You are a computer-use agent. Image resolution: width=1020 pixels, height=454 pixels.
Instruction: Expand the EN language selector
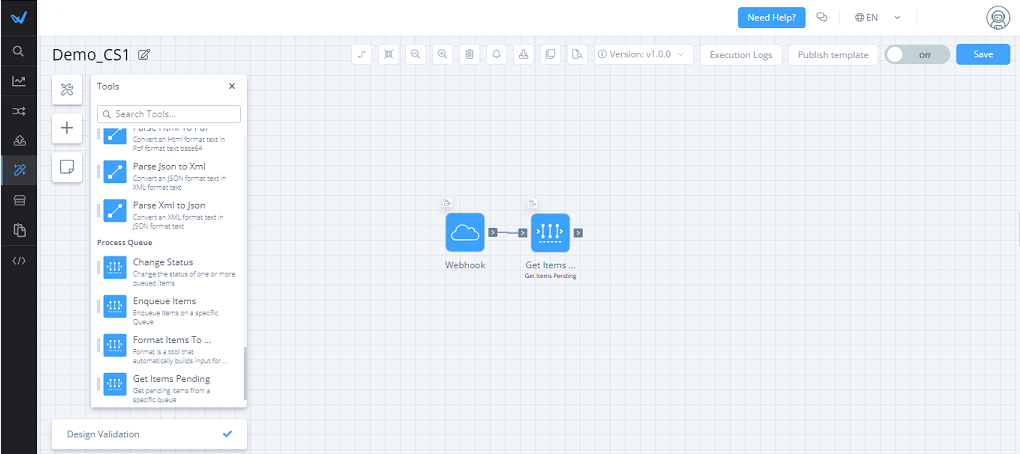tap(878, 17)
